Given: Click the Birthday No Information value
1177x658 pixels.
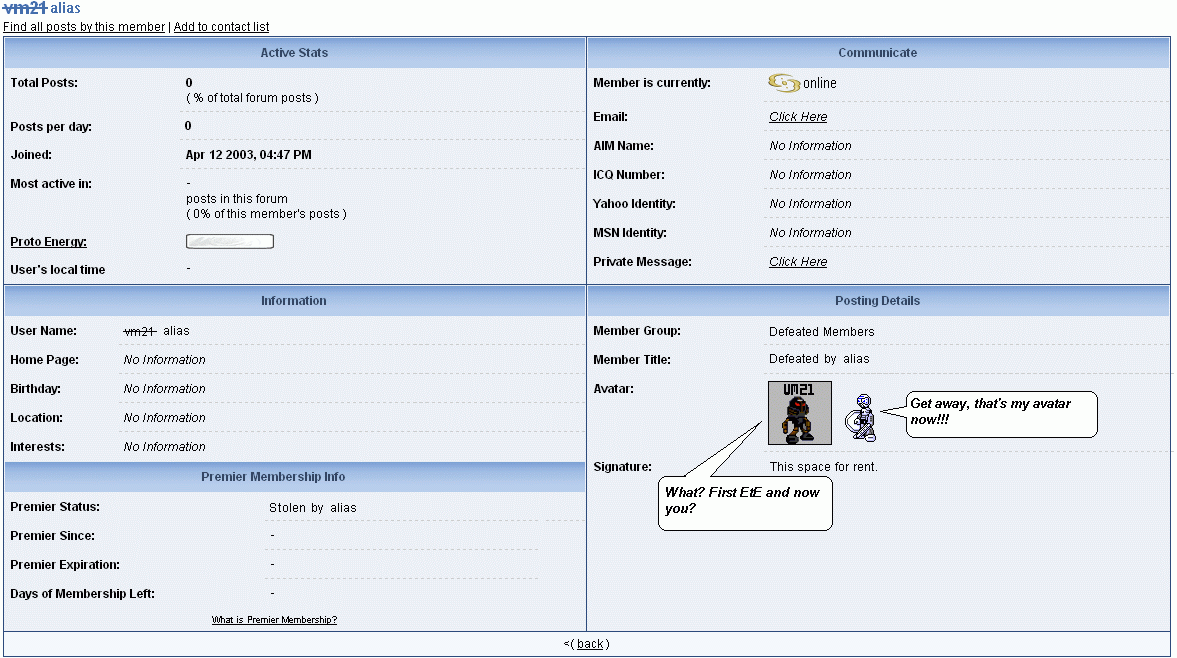Looking at the screenshot, I should point(164,389).
